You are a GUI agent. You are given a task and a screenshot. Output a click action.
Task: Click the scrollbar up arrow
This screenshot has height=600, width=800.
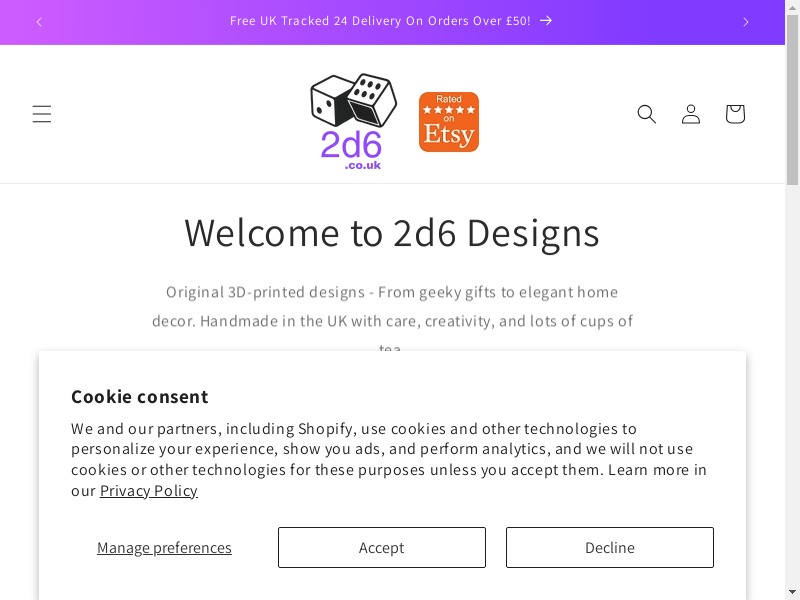point(792,6)
